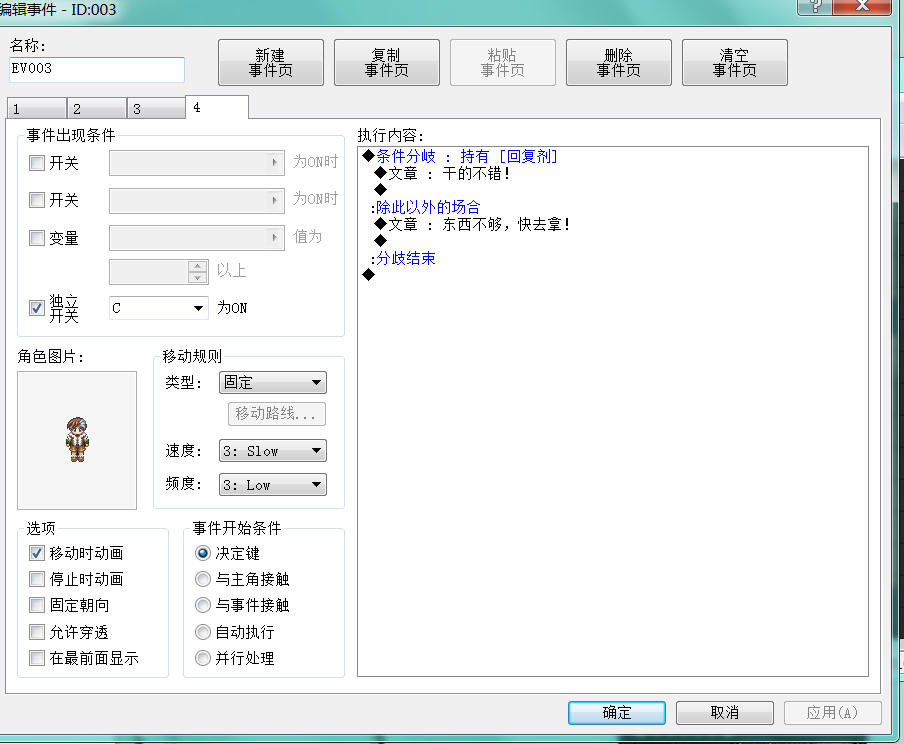Switch to event page tab 1
The height and width of the screenshot is (744, 904).
tap(37, 108)
